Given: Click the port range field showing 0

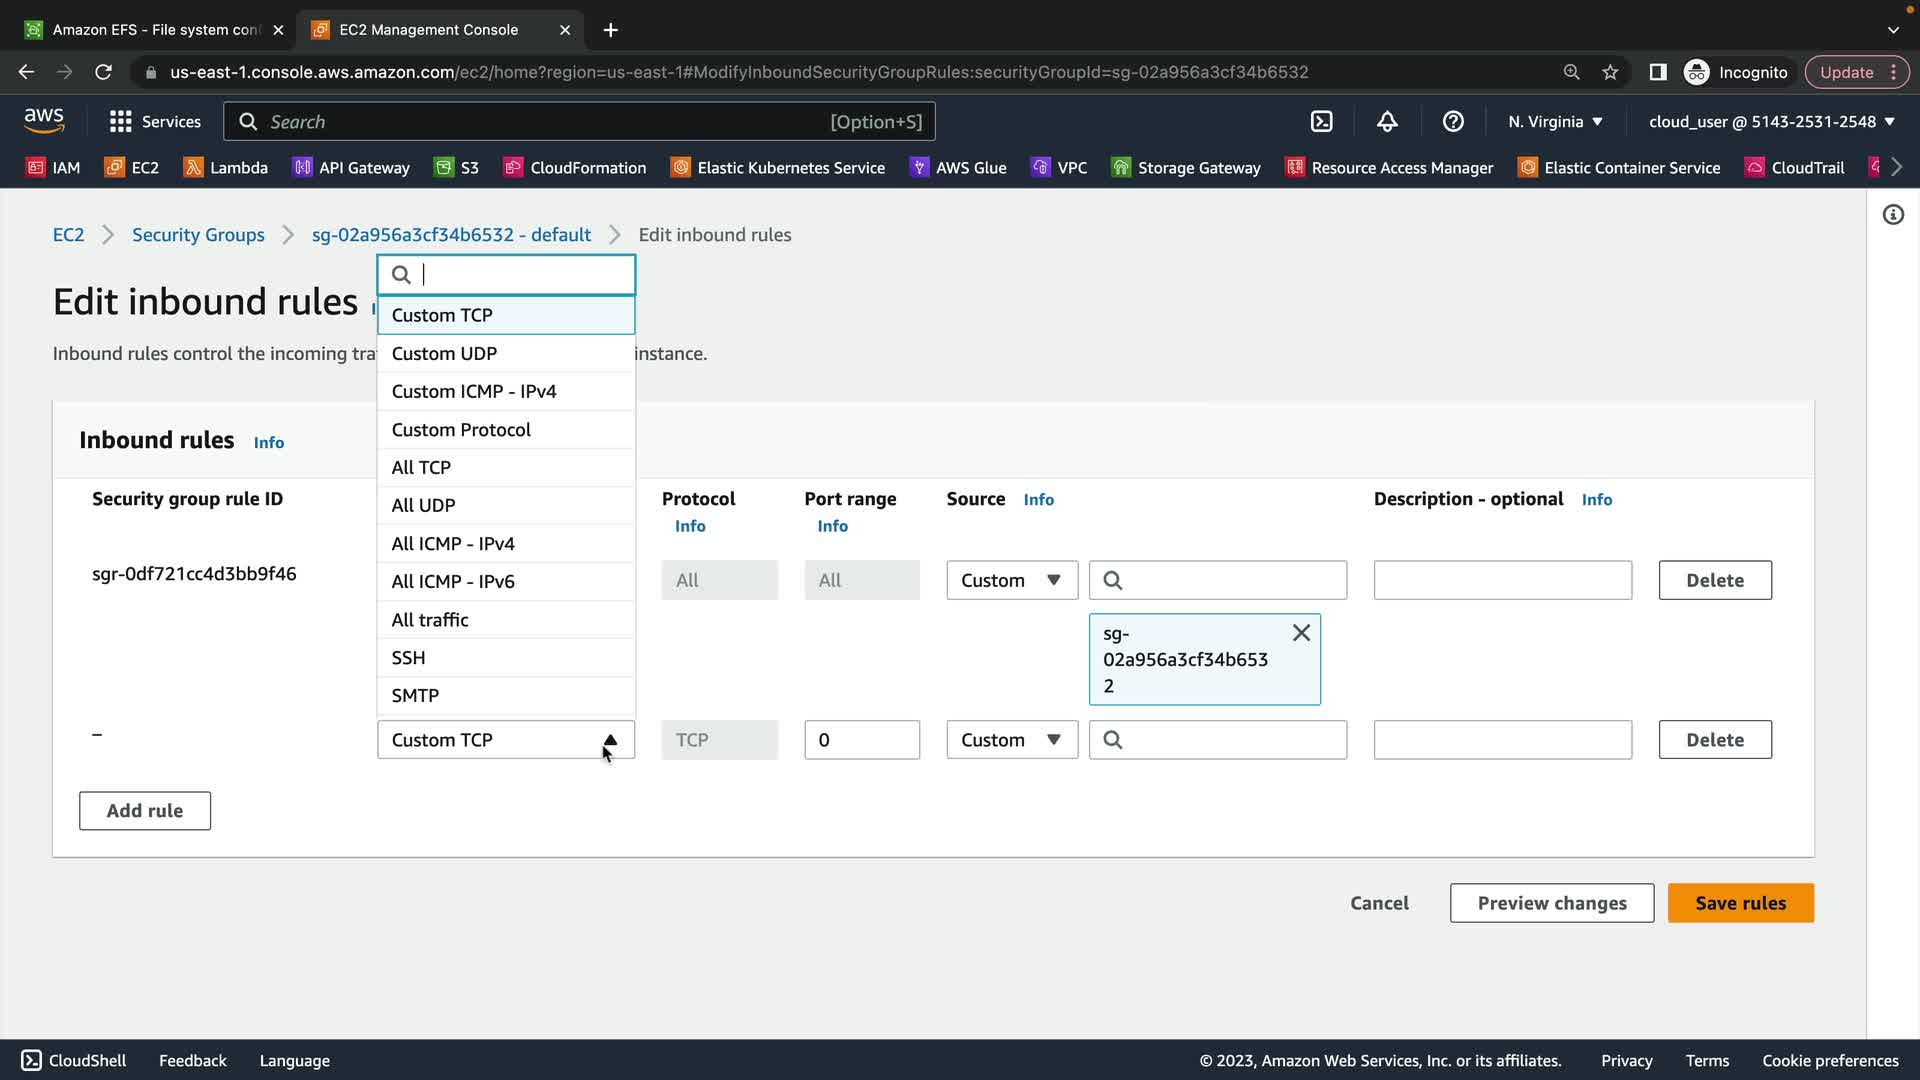Looking at the screenshot, I should [x=861, y=740].
